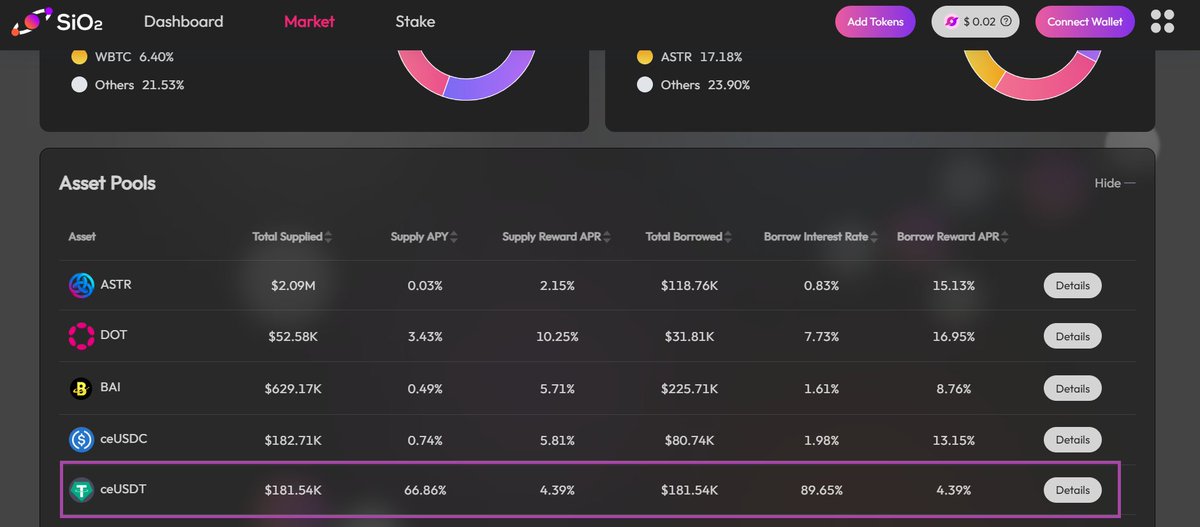Image resolution: width=1200 pixels, height=527 pixels.
Task: Sort by Total Borrowed column arrows
Action: click(728, 237)
